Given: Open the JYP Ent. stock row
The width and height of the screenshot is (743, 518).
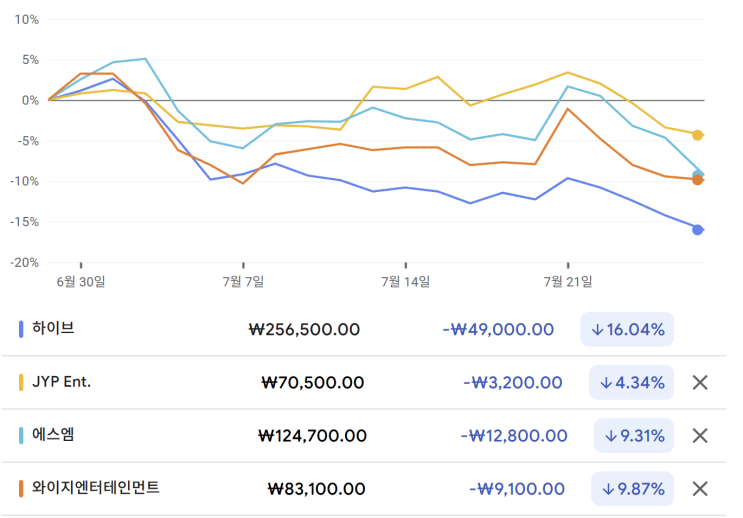Looking at the screenshot, I should (x=62, y=381).
